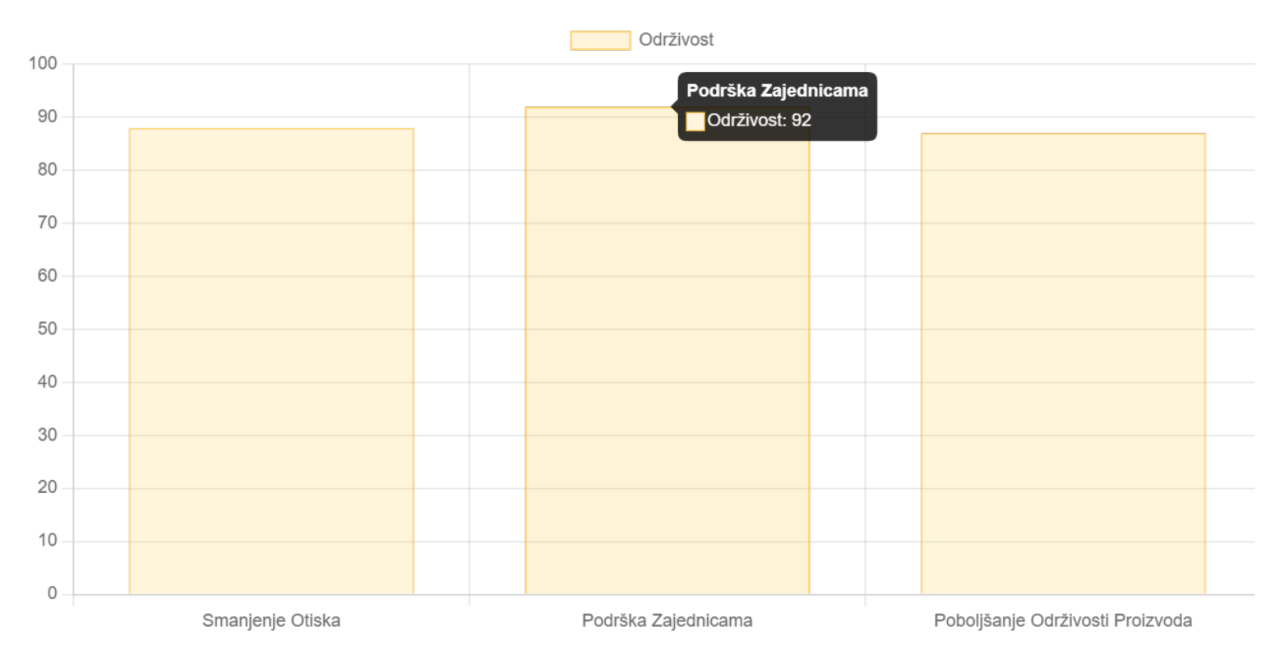Click tooltip value Održivost: 92
Image resolution: width=1280 pixels, height=659 pixels.
click(759, 121)
